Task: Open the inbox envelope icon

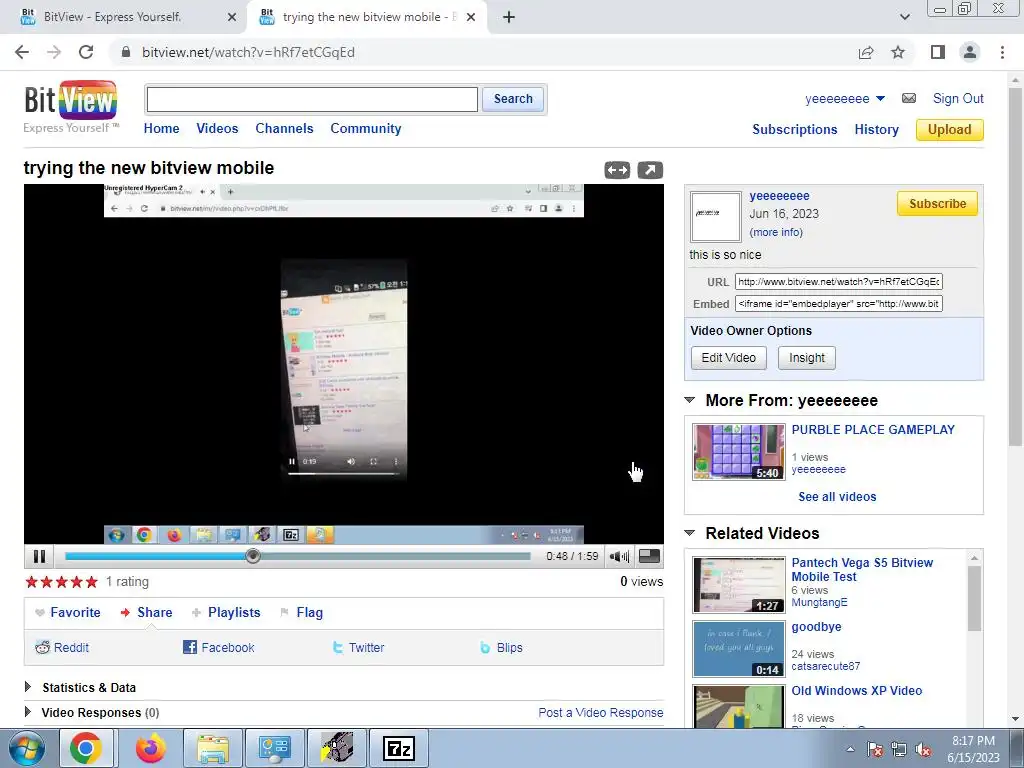Action: click(909, 98)
